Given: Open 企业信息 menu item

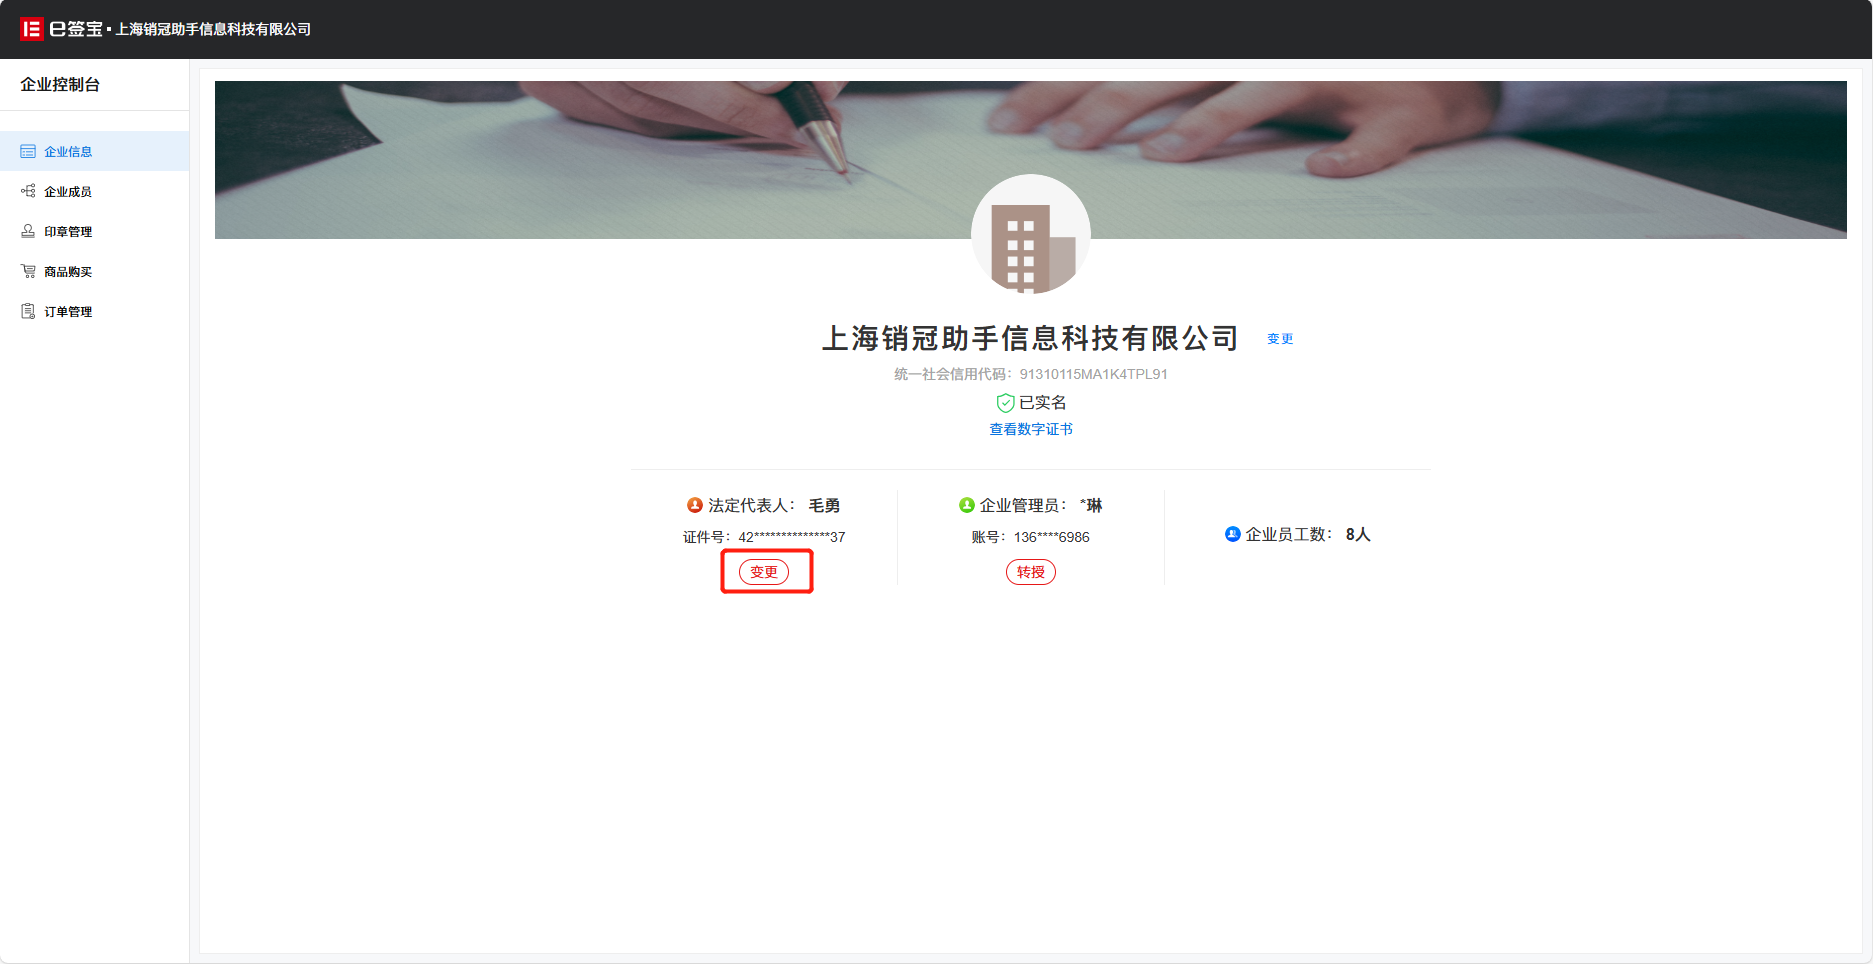Looking at the screenshot, I should click(x=94, y=151).
